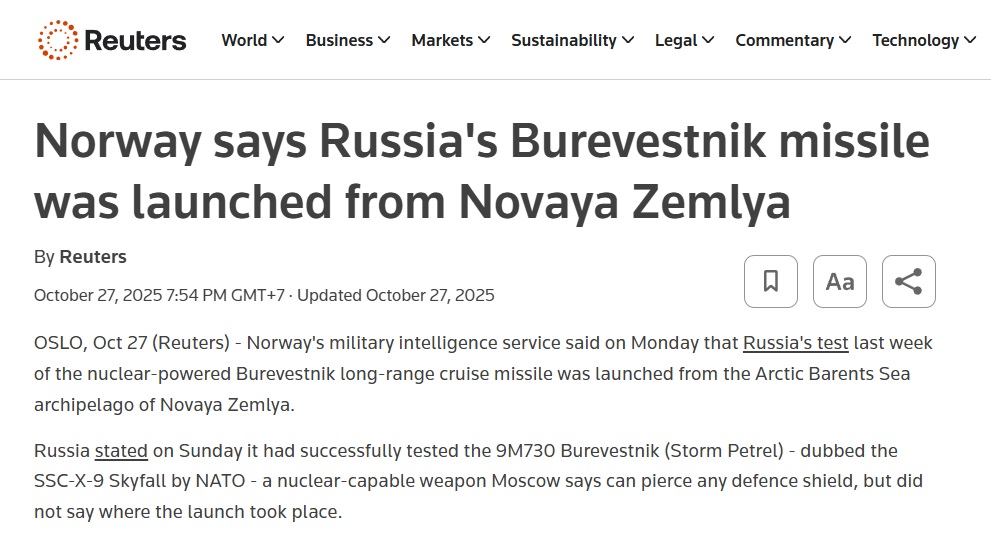This screenshot has width=991, height=554.
Task: Click the share article icon
Action: pos(908,281)
